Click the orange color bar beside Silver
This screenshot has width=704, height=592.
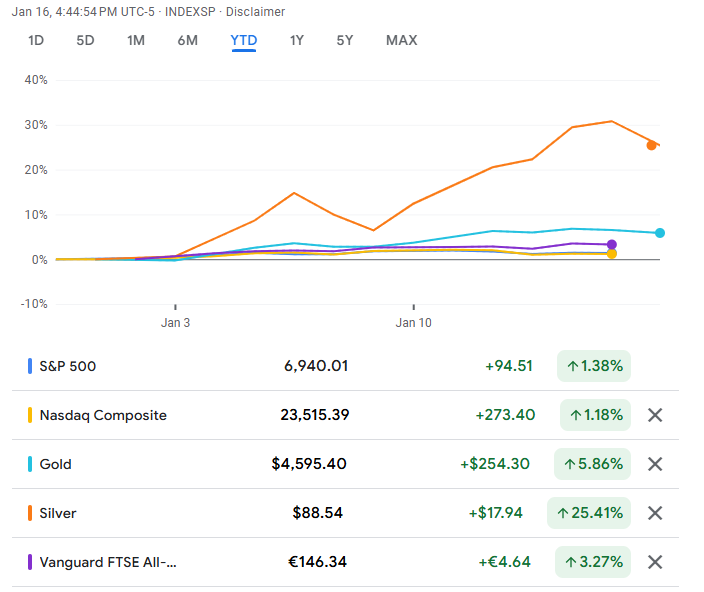30,513
